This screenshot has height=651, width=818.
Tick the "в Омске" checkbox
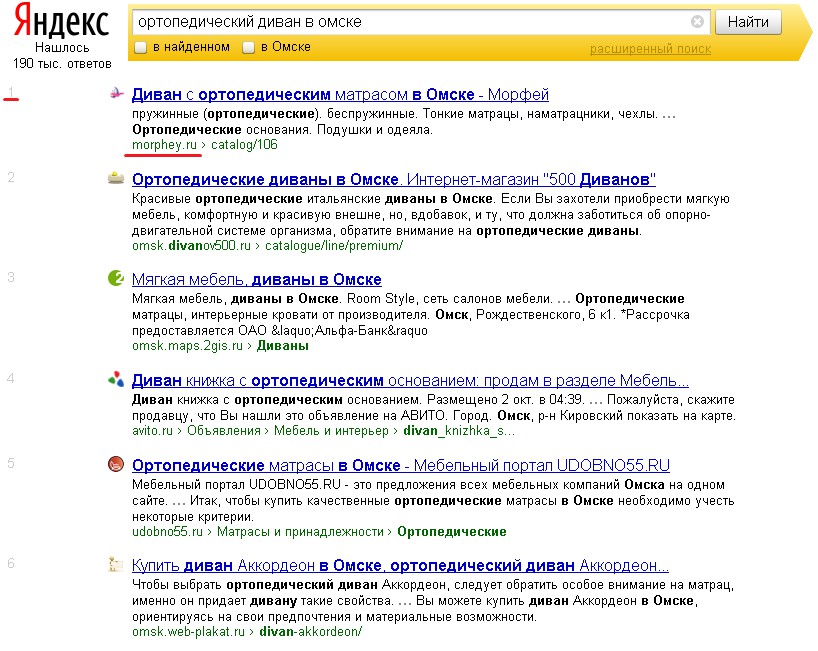coord(248,47)
